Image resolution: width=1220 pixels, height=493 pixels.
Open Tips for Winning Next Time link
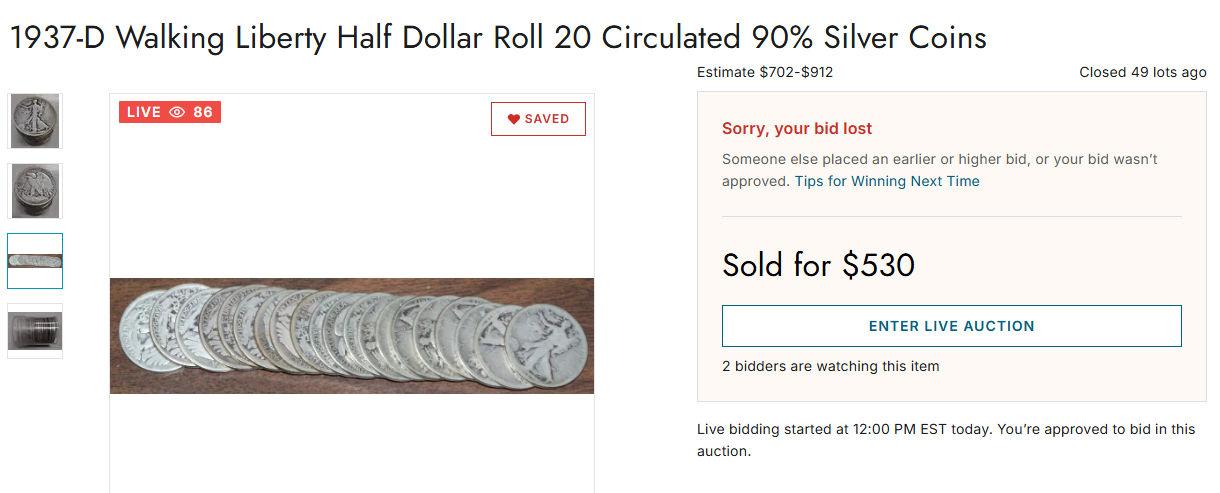pyautogui.click(x=887, y=181)
